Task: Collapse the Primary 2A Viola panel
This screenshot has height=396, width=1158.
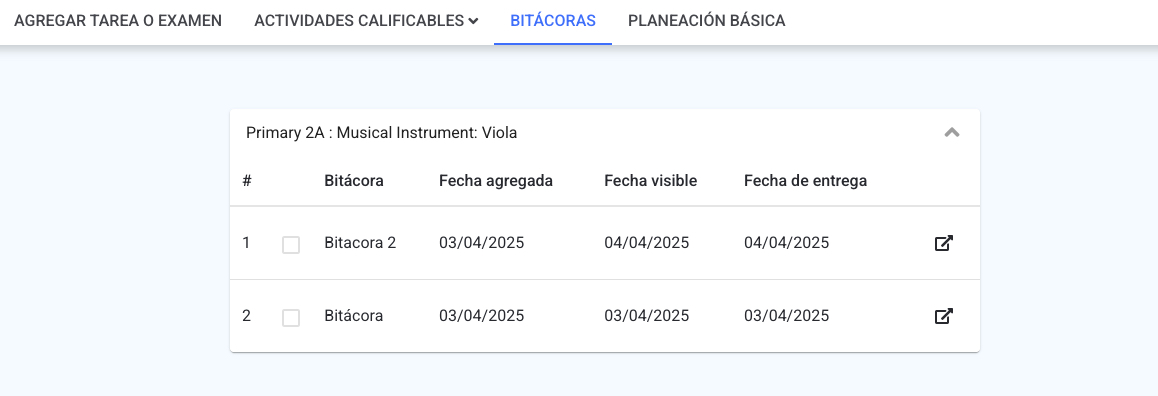Action: [x=952, y=133]
